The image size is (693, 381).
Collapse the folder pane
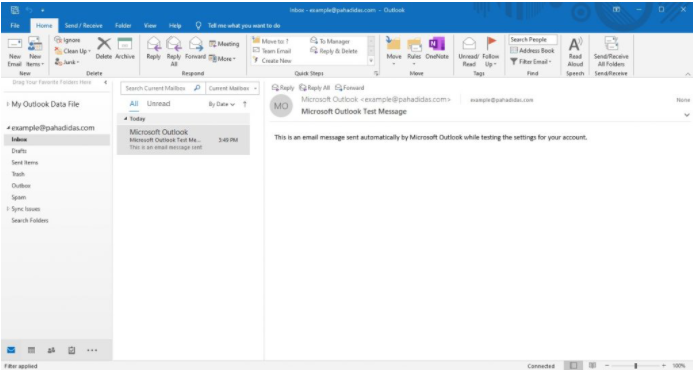coord(105,82)
